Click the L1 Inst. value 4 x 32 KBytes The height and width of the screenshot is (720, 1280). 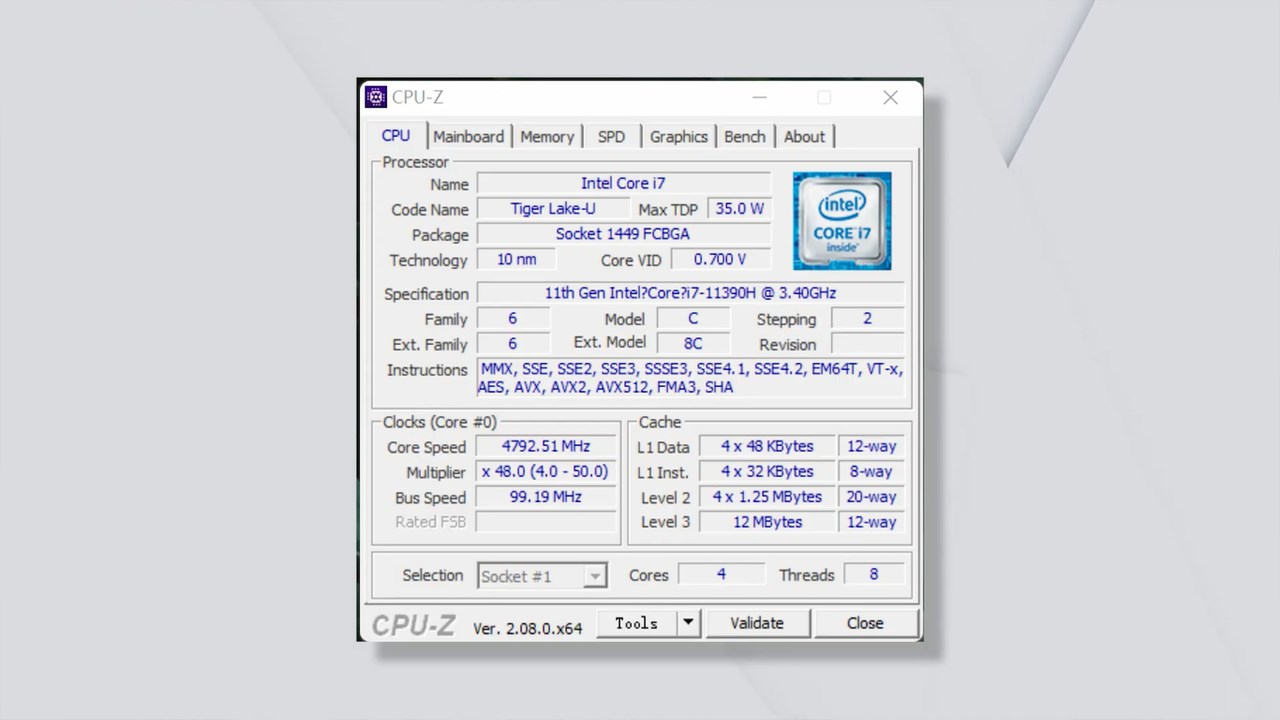point(767,471)
